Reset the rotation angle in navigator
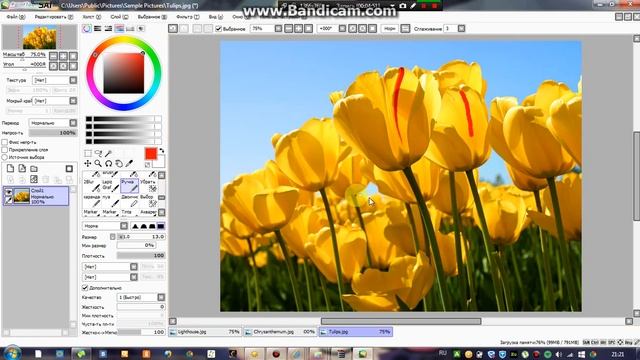The height and width of the screenshot is (360, 640). 73,66
